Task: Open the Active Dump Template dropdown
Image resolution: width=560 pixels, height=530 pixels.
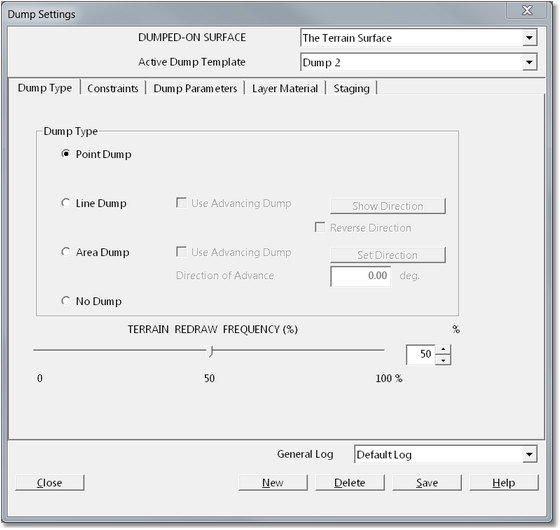Action: pos(529,62)
